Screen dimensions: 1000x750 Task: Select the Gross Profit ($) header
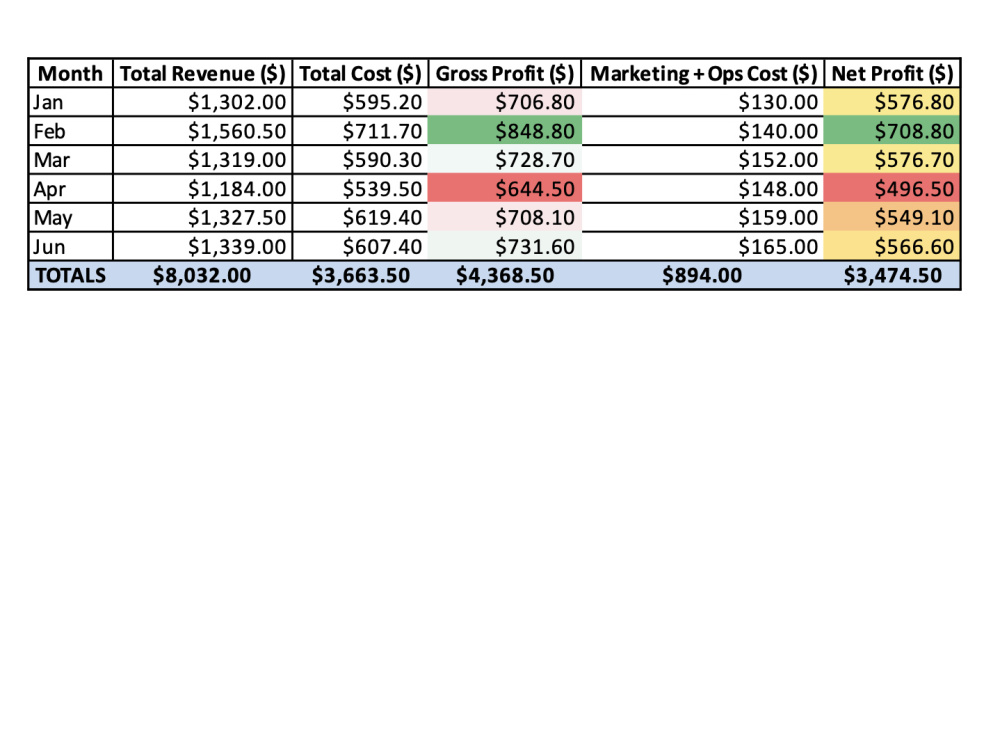(504, 73)
